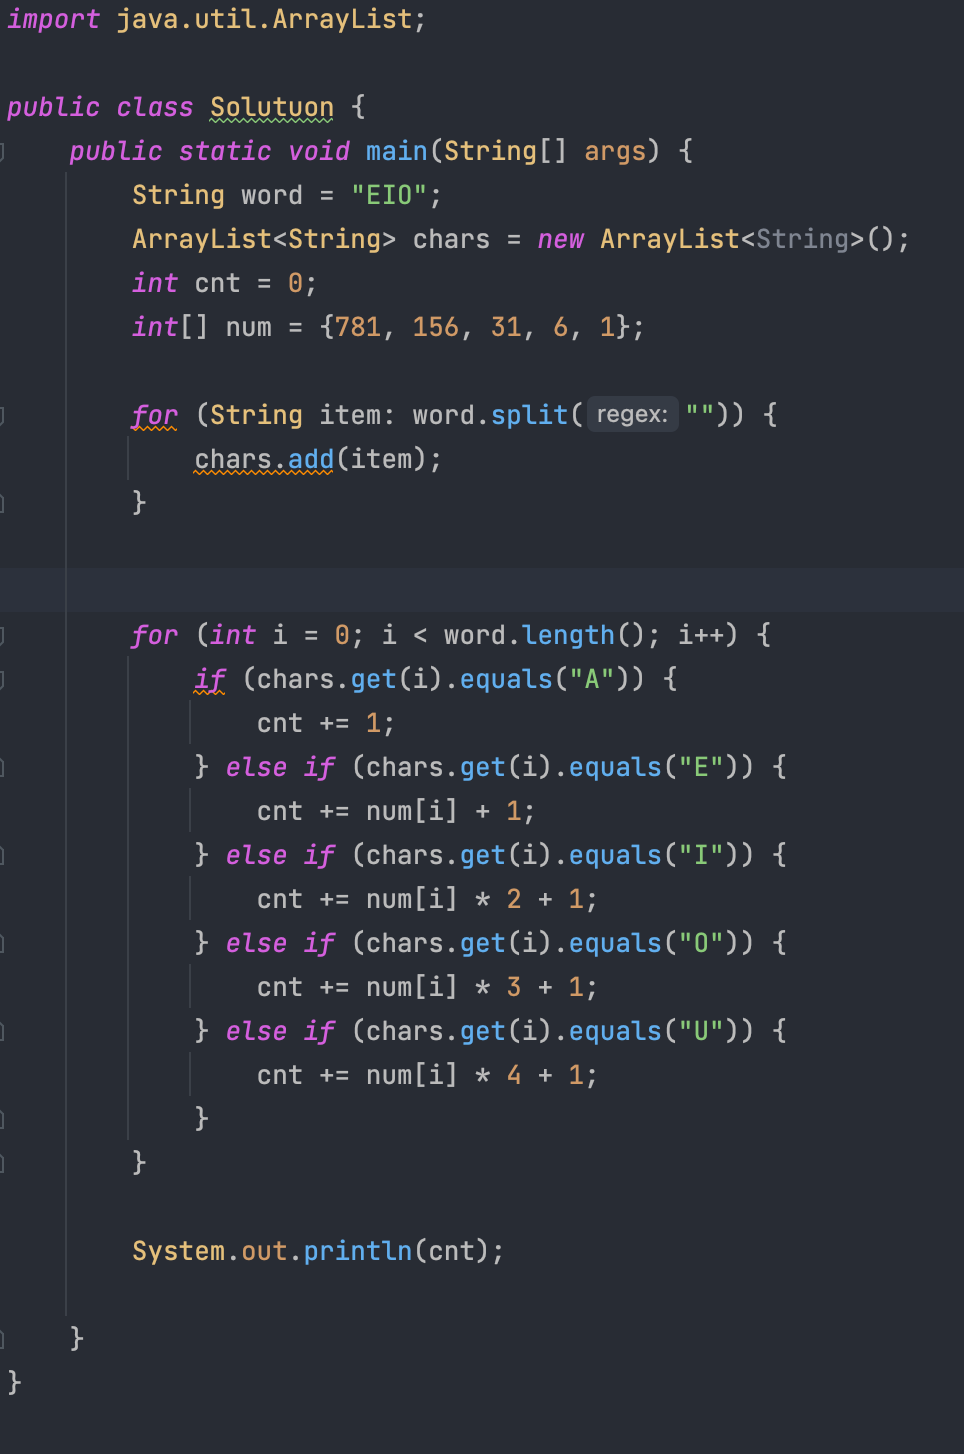Click the underlined chars.add call
This screenshot has height=1454, width=964.
click(264, 459)
